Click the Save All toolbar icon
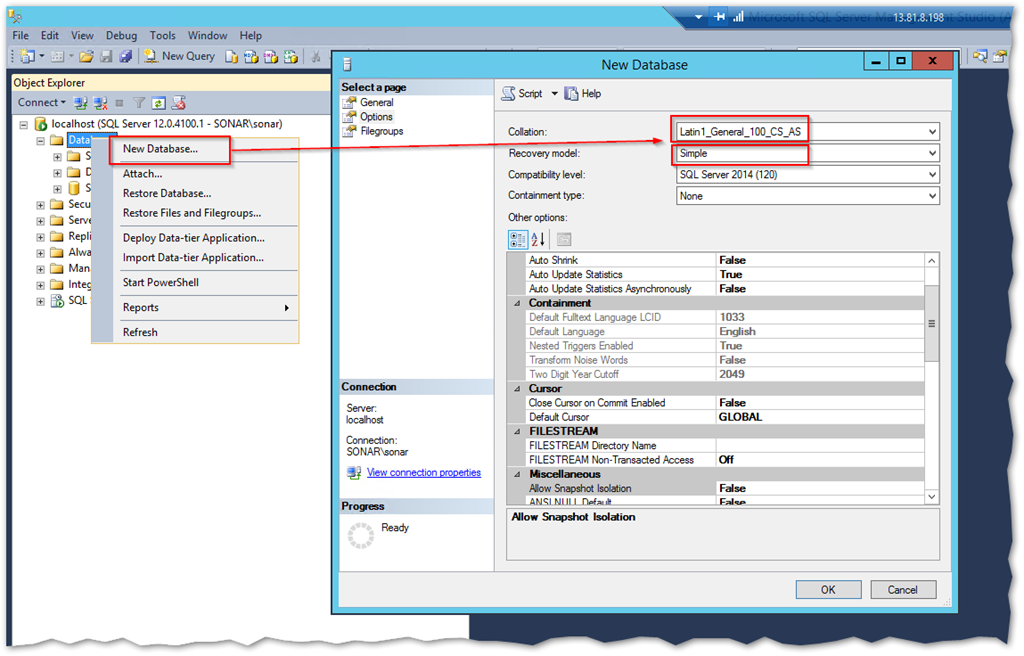The width and height of the screenshot is (1024, 656). 125,57
